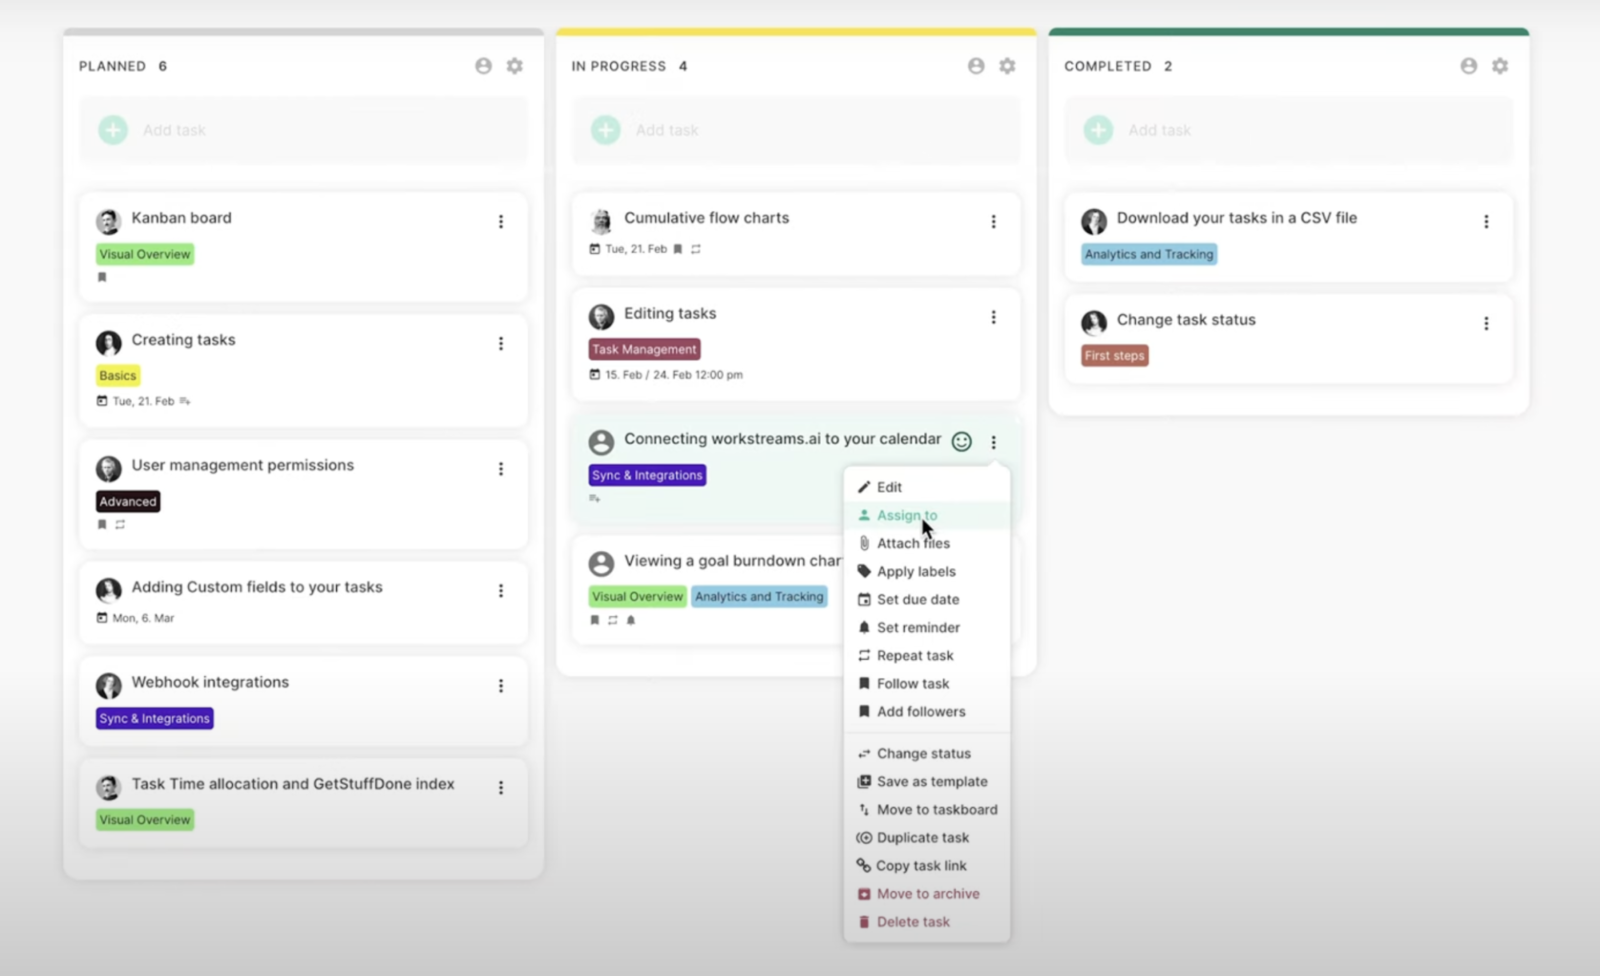
Task: Click the smiley emoji icon on the calendar task
Action: [x=961, y=441]
